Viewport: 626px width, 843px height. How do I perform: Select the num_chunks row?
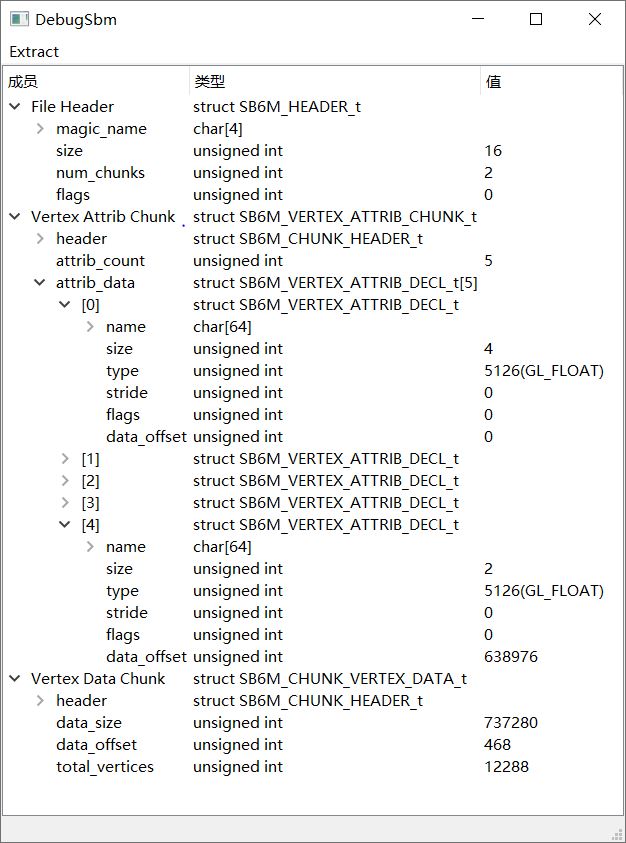312,173
